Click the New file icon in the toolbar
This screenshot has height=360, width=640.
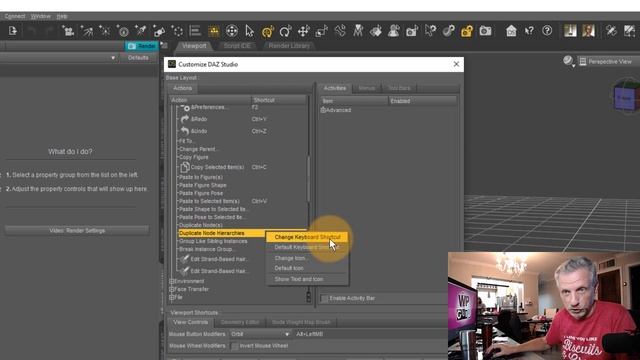click(x=13, y=31)
